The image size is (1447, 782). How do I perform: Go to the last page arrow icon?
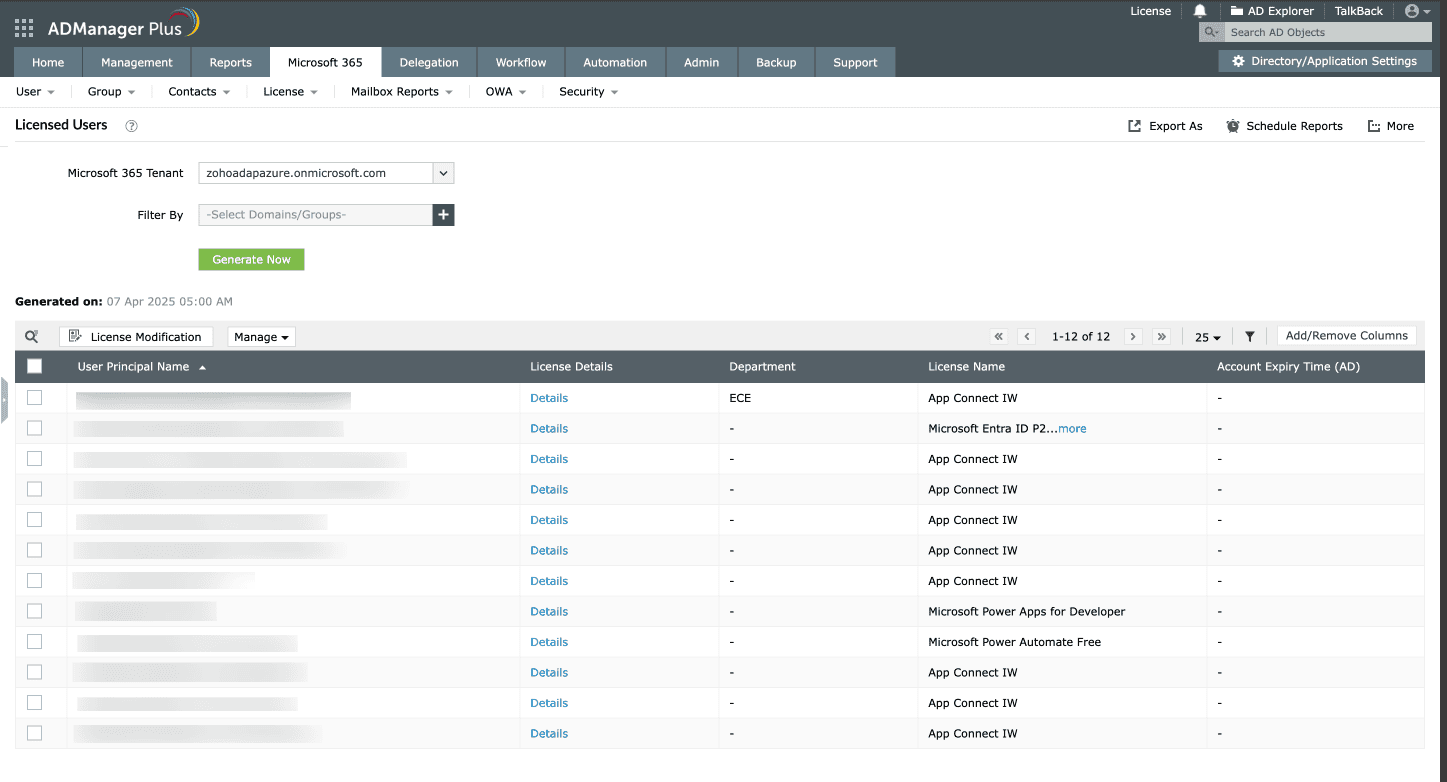tap(1161, 337)
